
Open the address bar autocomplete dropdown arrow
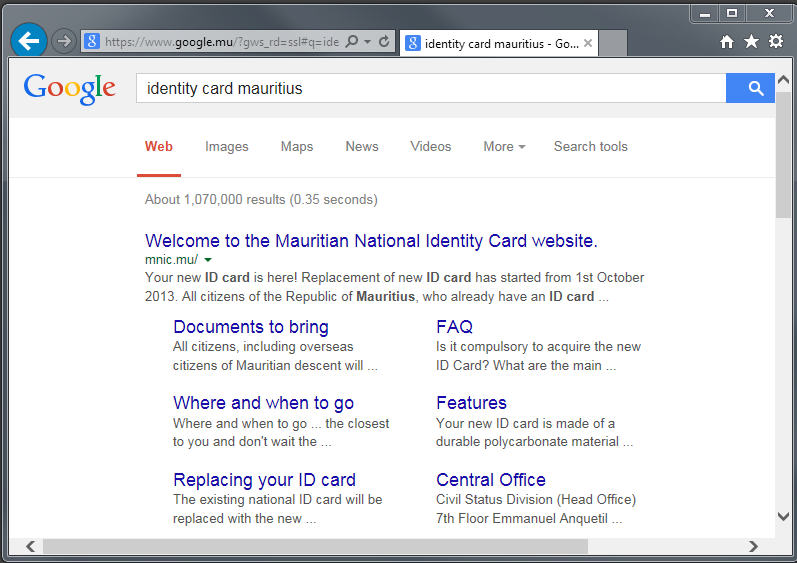[x=367, y=42]
